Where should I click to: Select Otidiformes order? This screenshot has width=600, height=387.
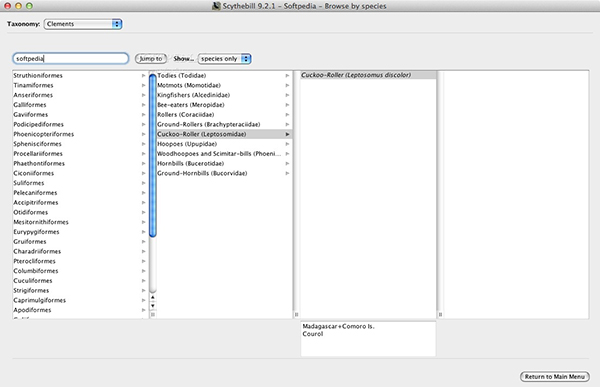coord(80,212)
